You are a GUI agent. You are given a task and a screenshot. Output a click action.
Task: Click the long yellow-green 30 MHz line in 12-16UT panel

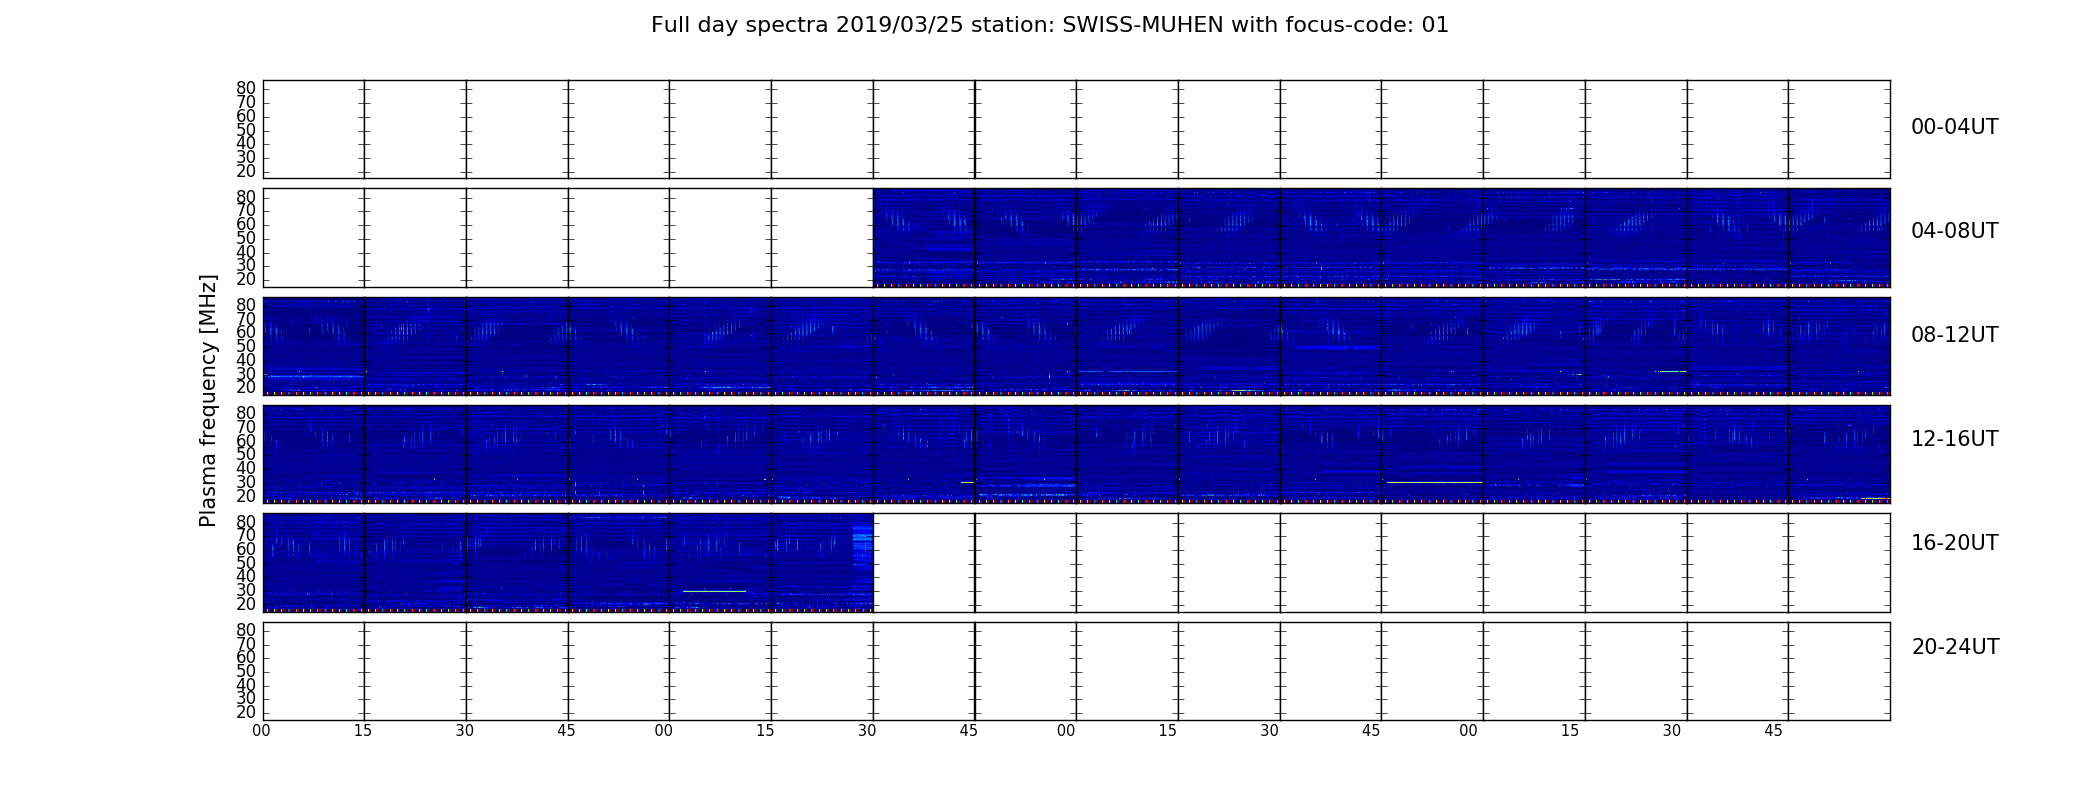[1434, 482]
